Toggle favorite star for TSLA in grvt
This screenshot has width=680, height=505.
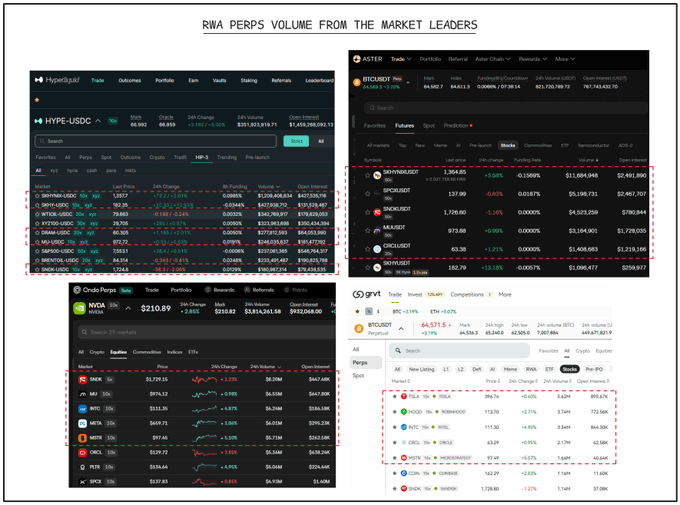(394, 397)
